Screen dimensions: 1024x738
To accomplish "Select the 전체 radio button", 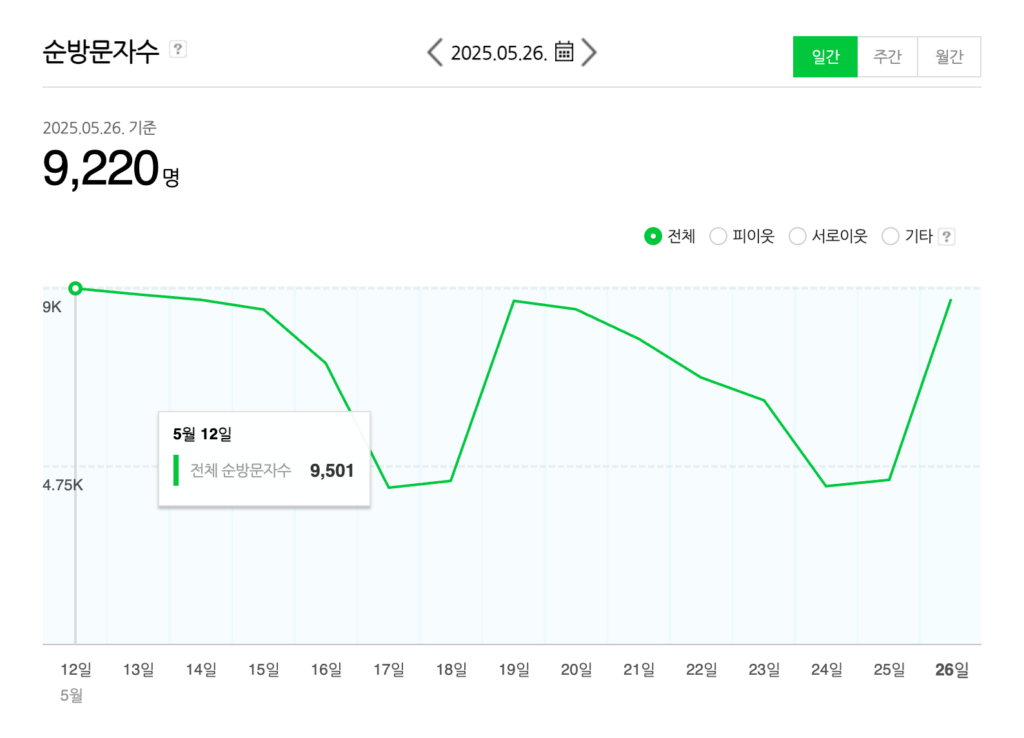I will click(653, 236).
